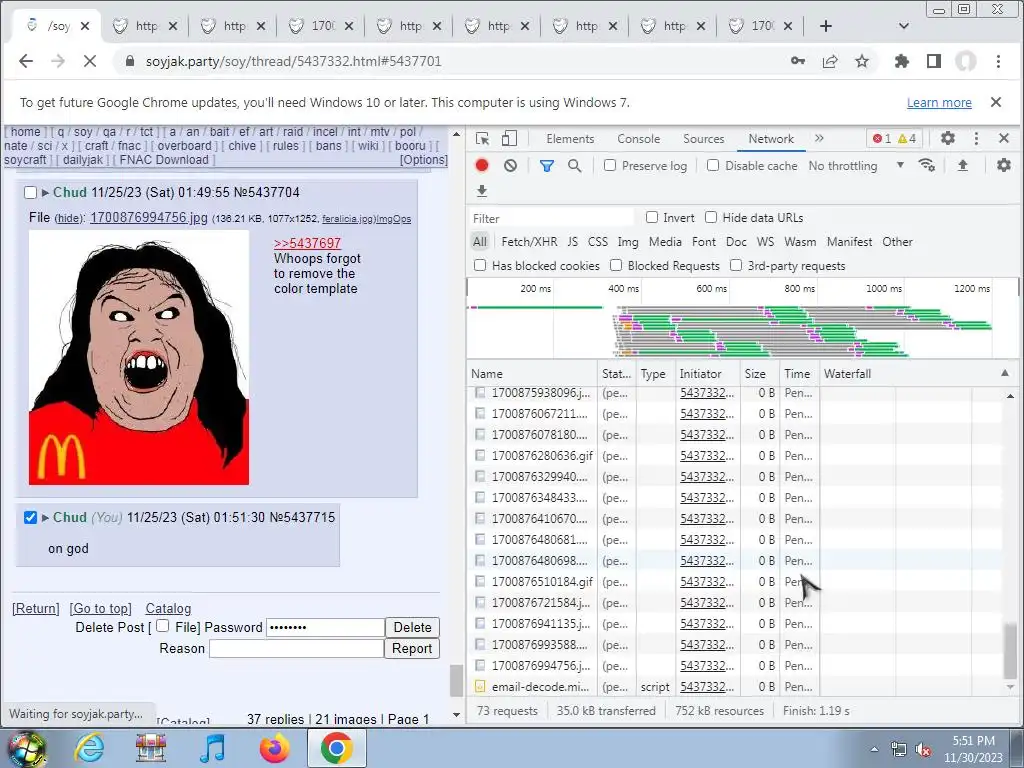Viewport: 1024px width, 768px height.
Task: Check Blocked Requests
Action: click(616, 265)
